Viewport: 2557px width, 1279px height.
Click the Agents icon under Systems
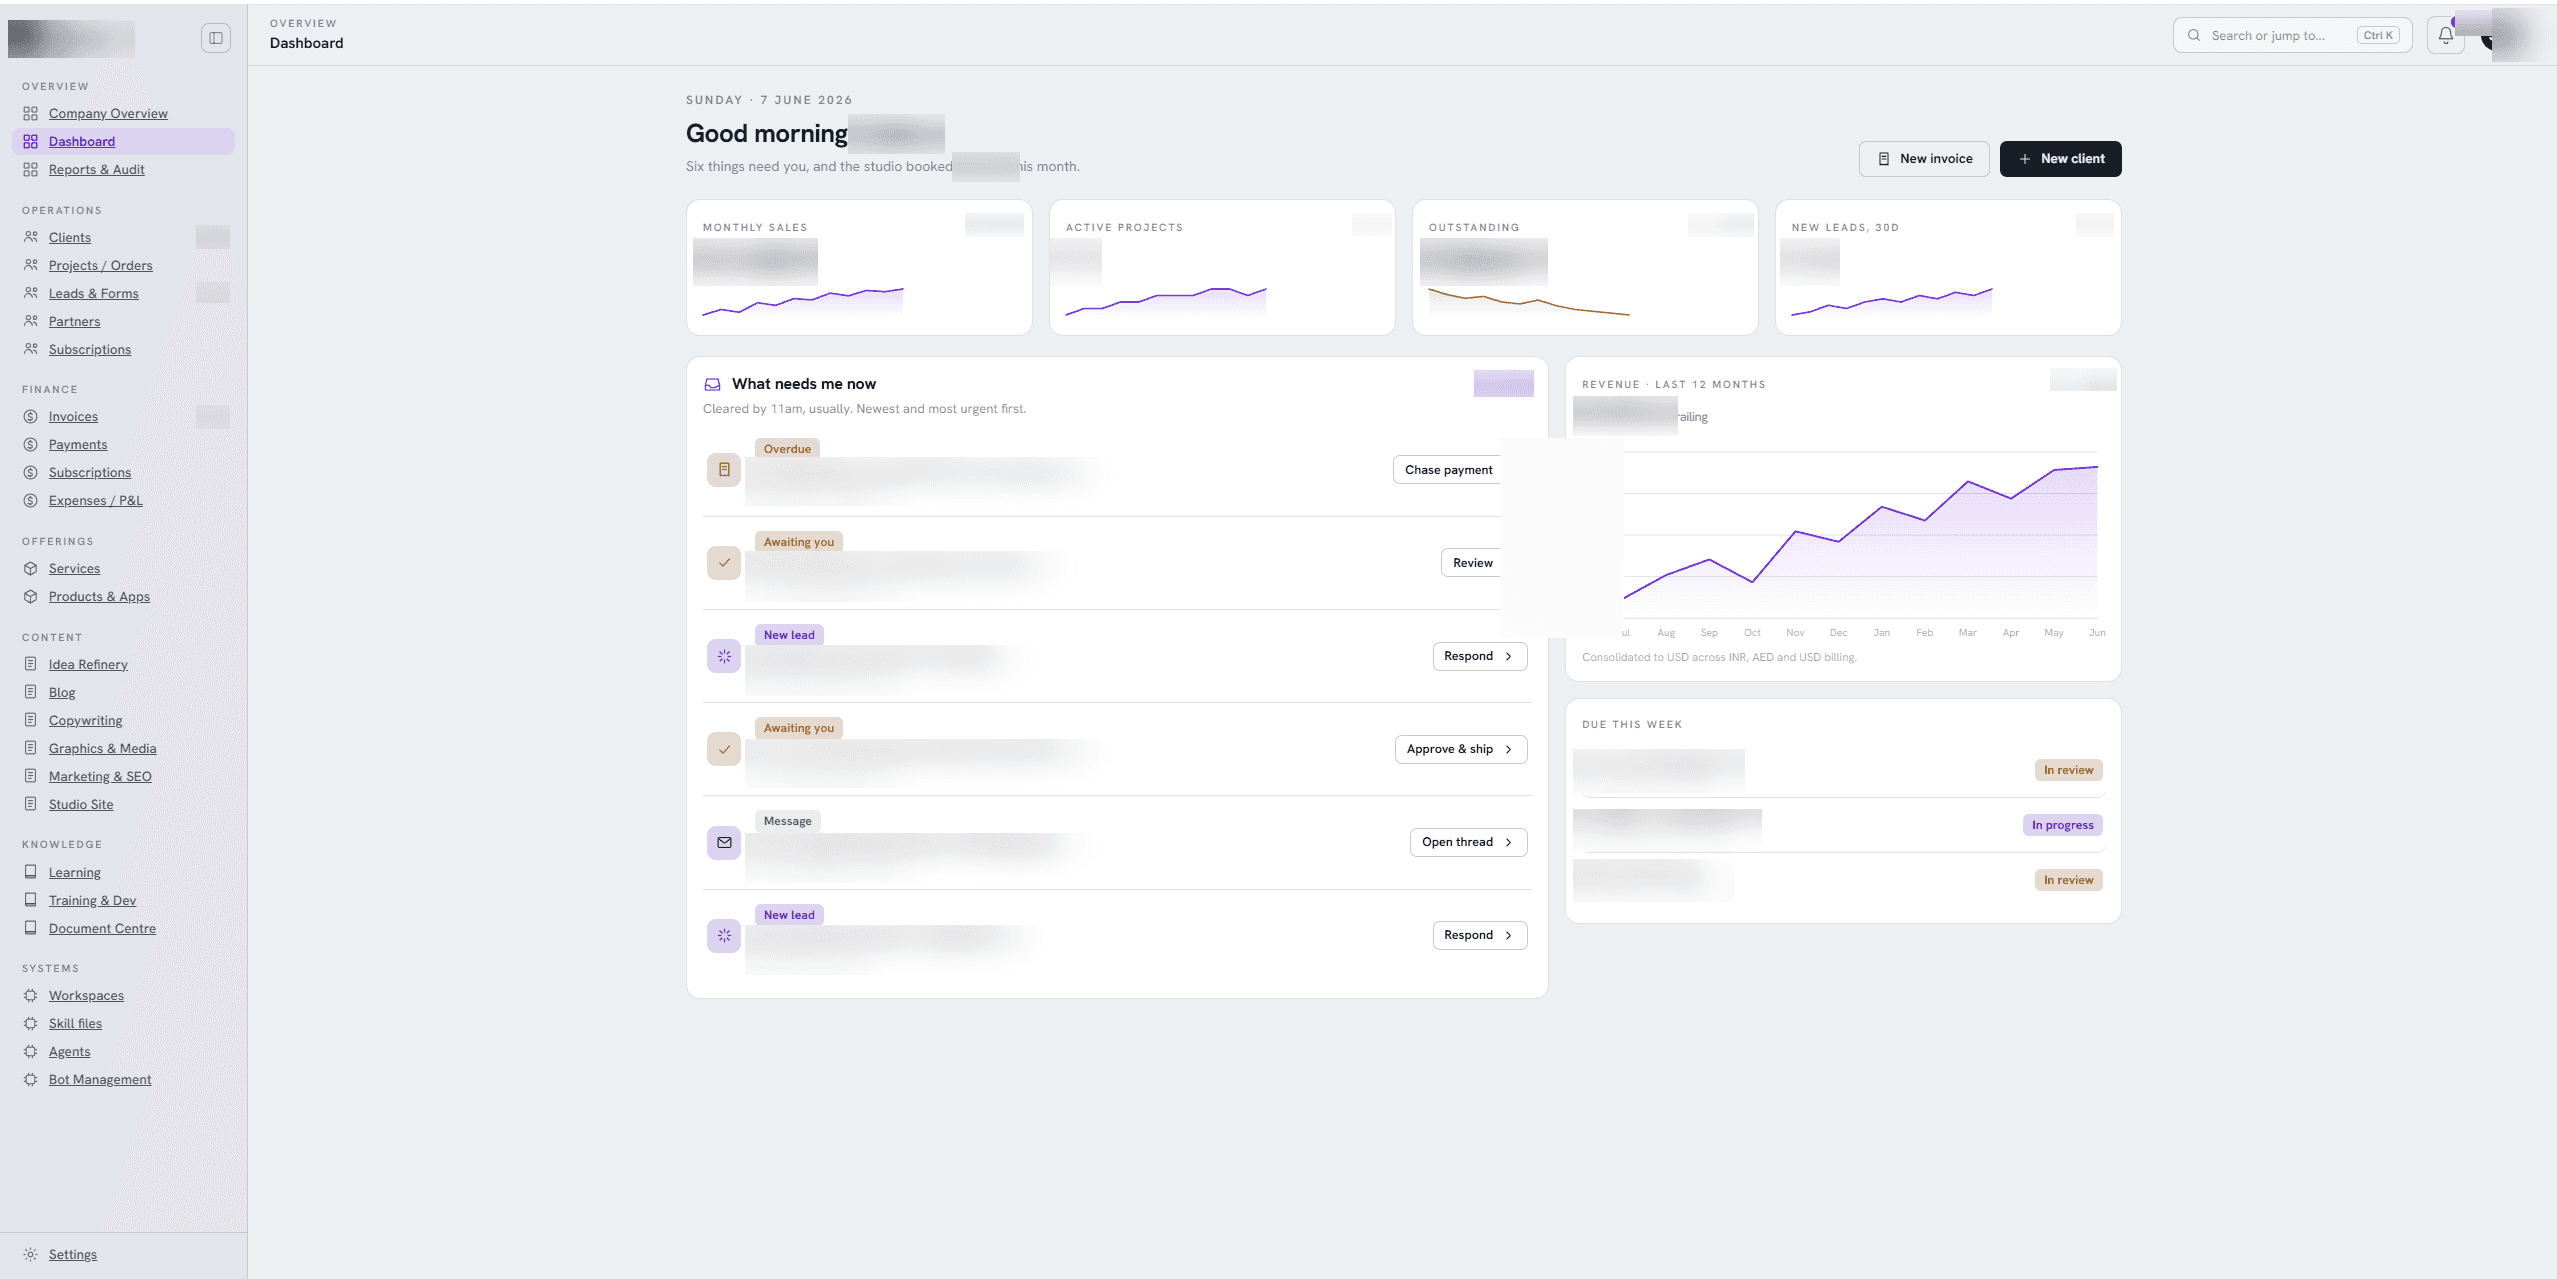point(31,1052)
